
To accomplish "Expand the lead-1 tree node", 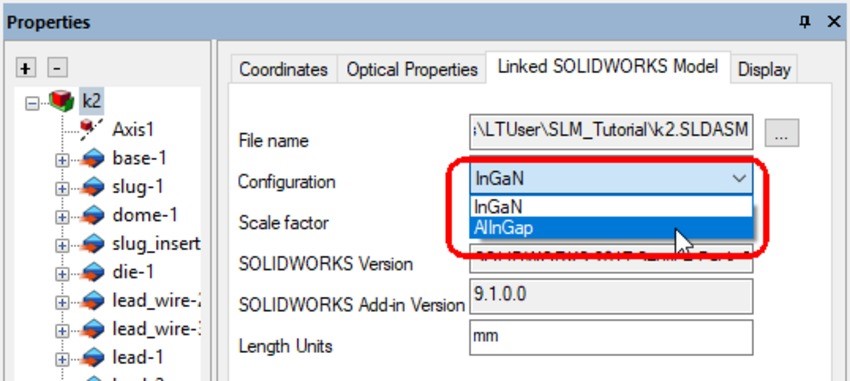I will coord(62,359).
